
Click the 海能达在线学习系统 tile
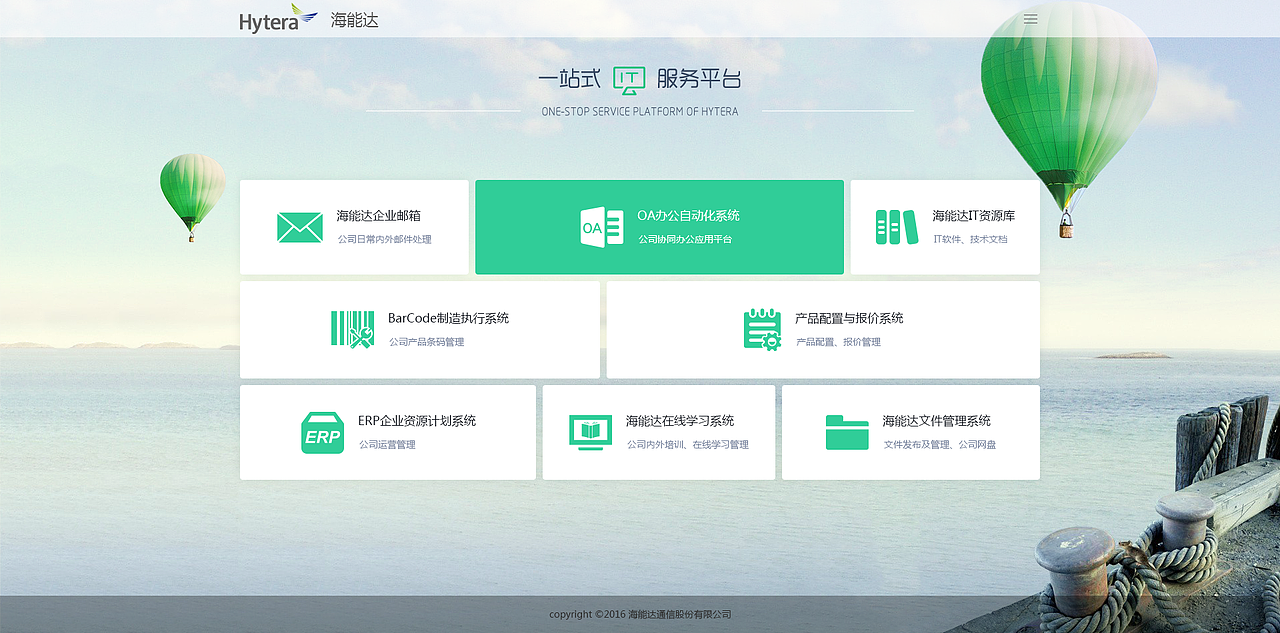[659, 432]
